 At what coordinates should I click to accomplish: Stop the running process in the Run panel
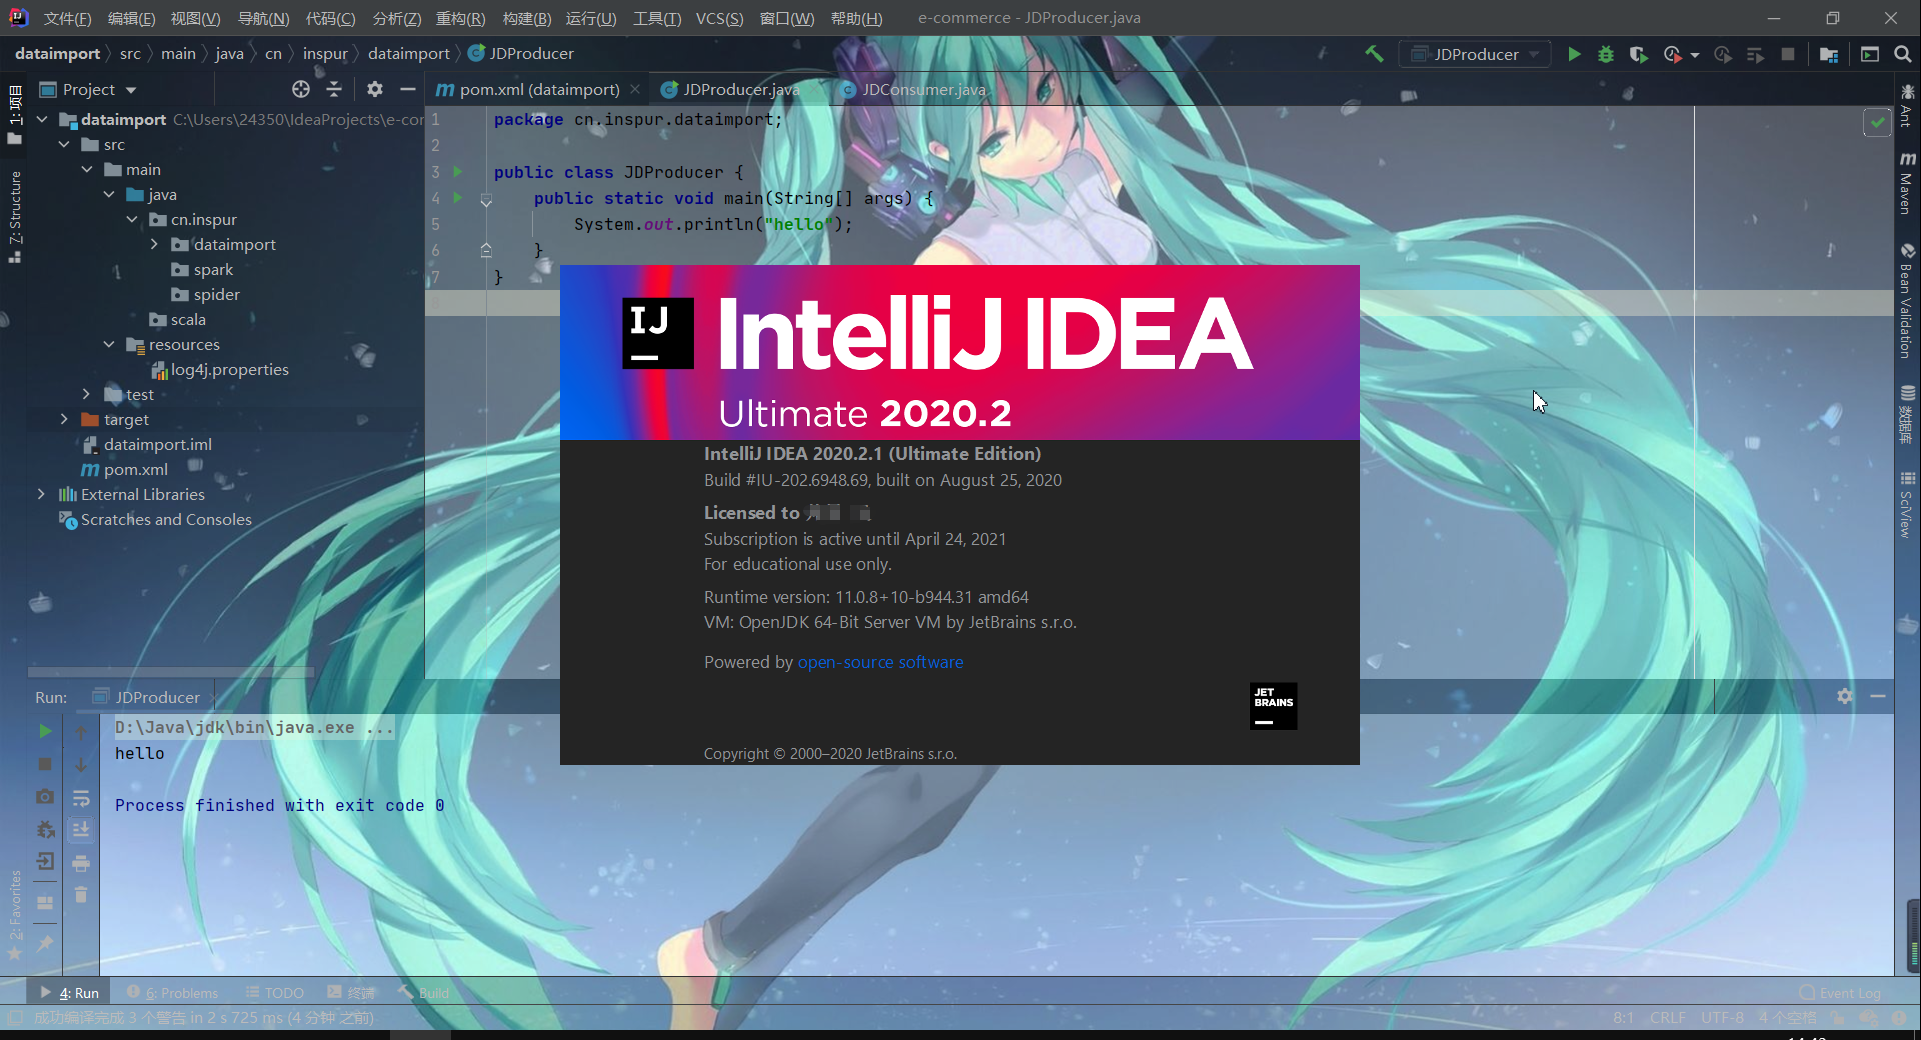(44, 765)
